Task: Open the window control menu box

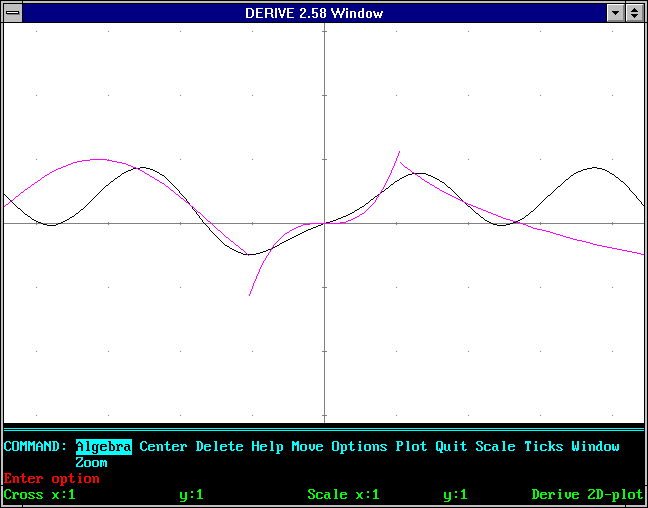Action: click(13, 13)
